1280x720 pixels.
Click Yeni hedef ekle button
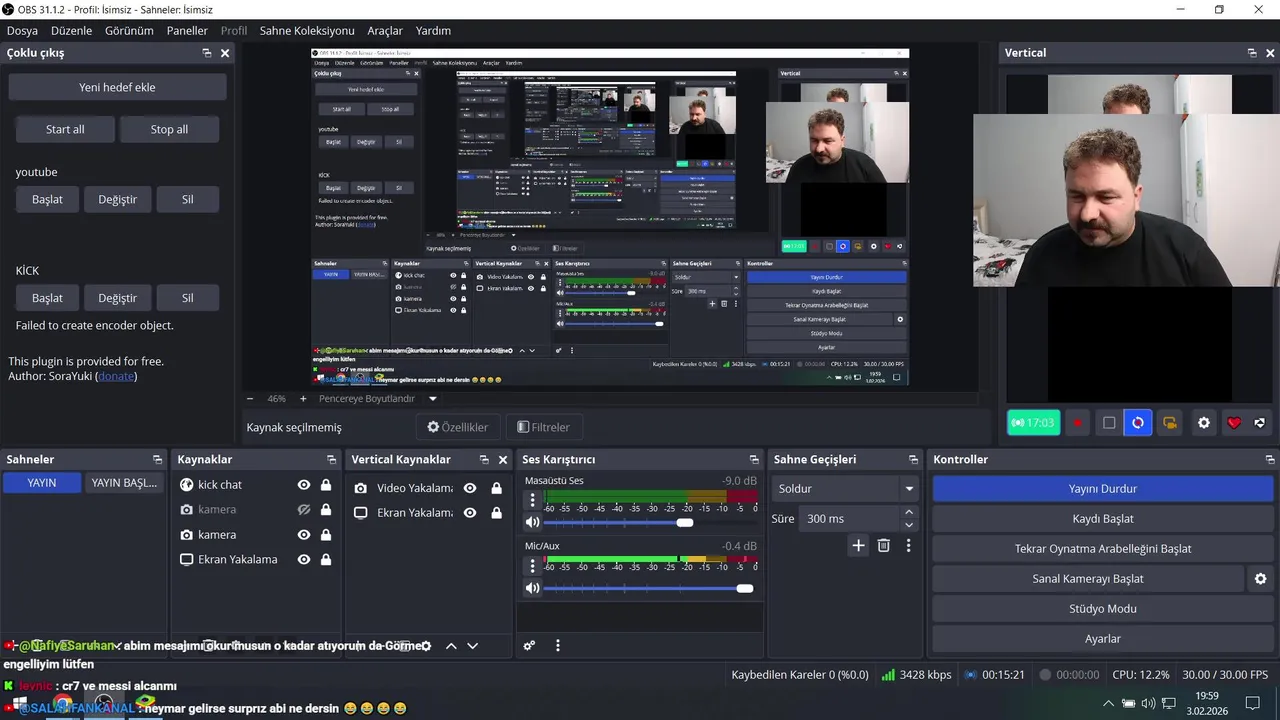pos(117,87)
